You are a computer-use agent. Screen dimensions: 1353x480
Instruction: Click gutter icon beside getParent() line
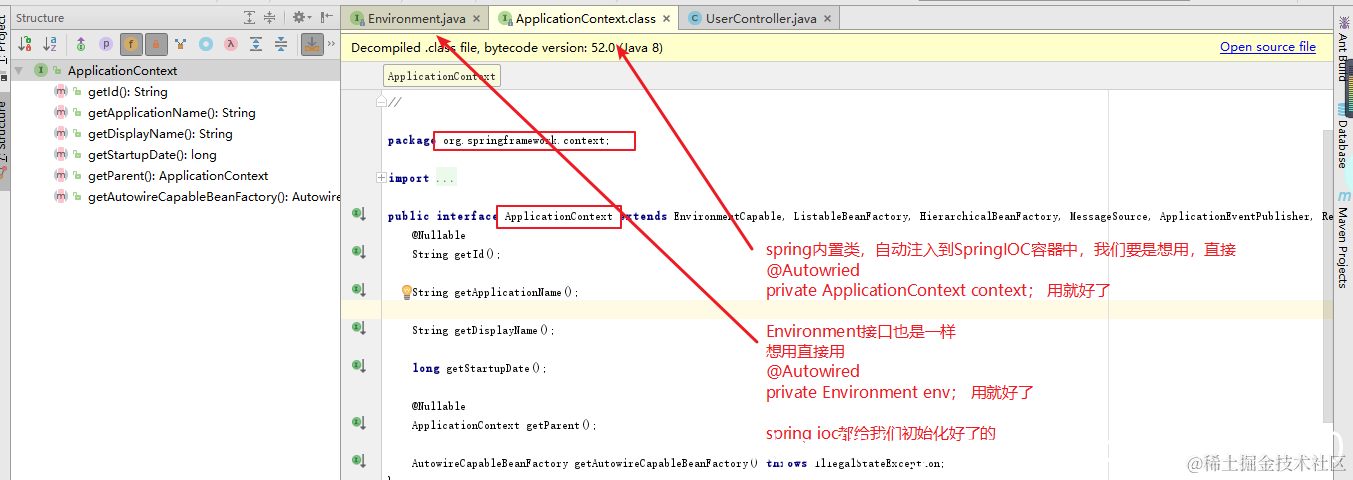click(x=358, y=423)
